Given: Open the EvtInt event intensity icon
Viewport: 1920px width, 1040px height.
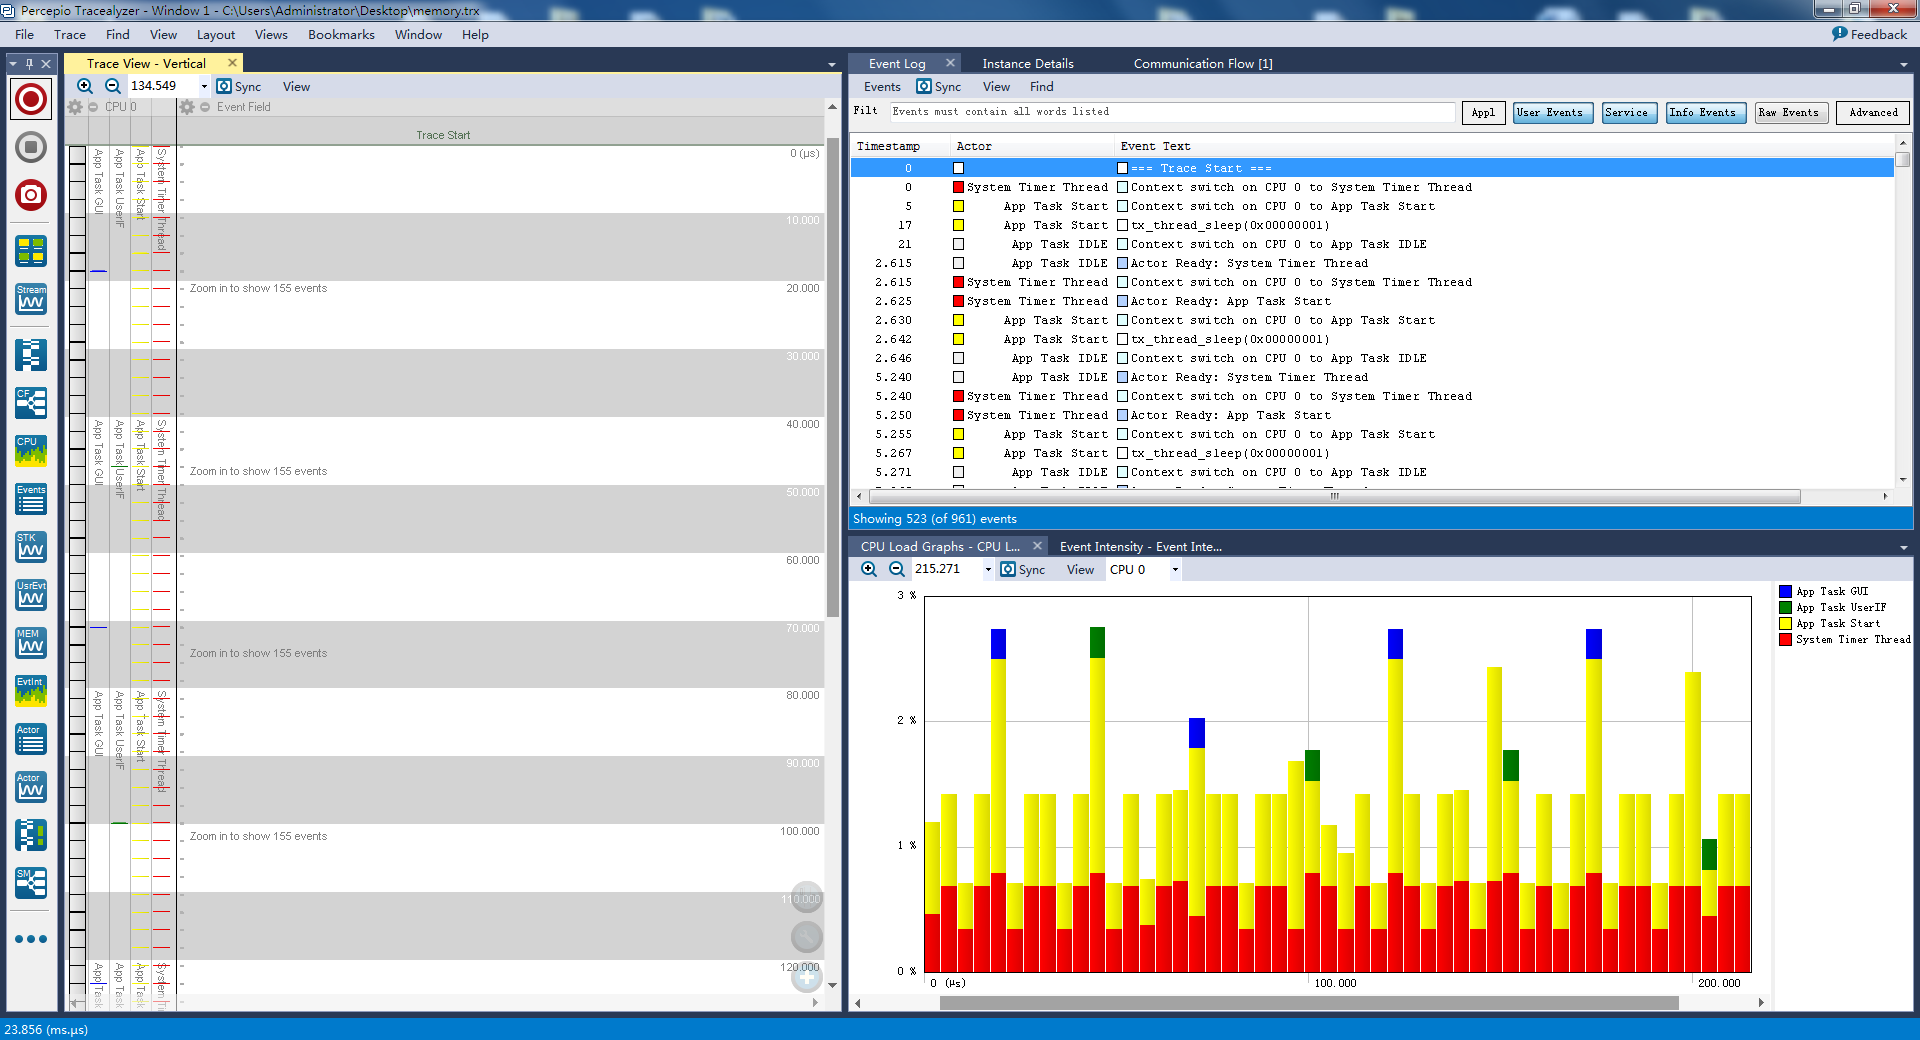Looking at the screenshot, I should tap(31, 691).
